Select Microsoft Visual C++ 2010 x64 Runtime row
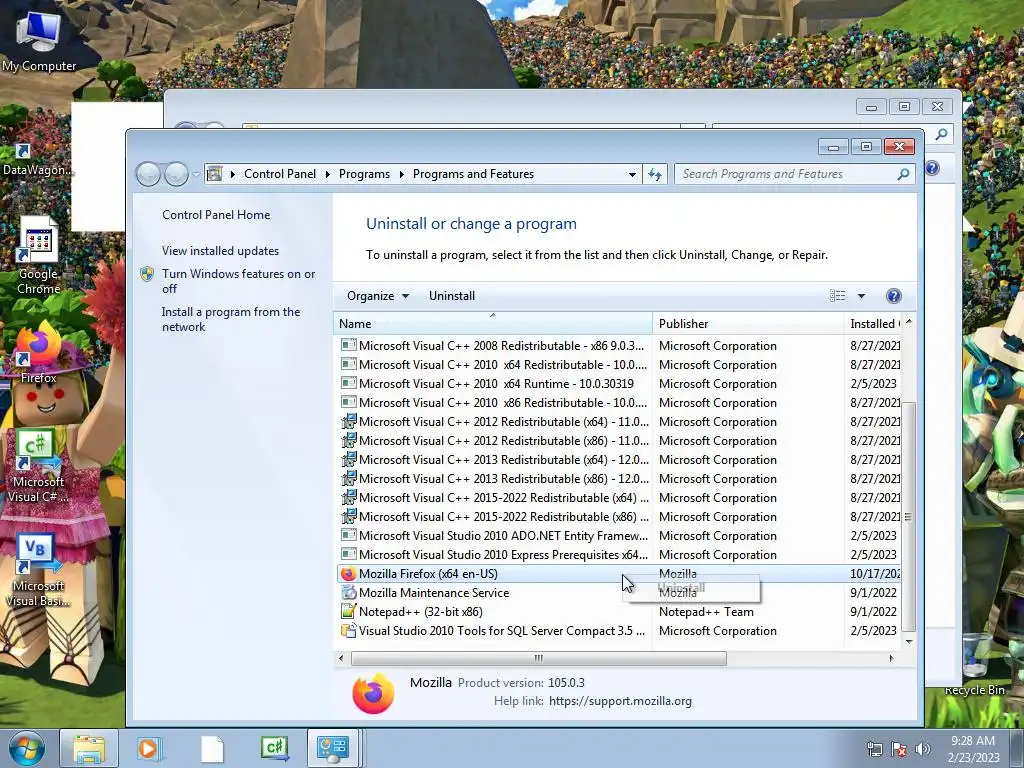This screenshot has height=768, width=1024. coord(618,383)
